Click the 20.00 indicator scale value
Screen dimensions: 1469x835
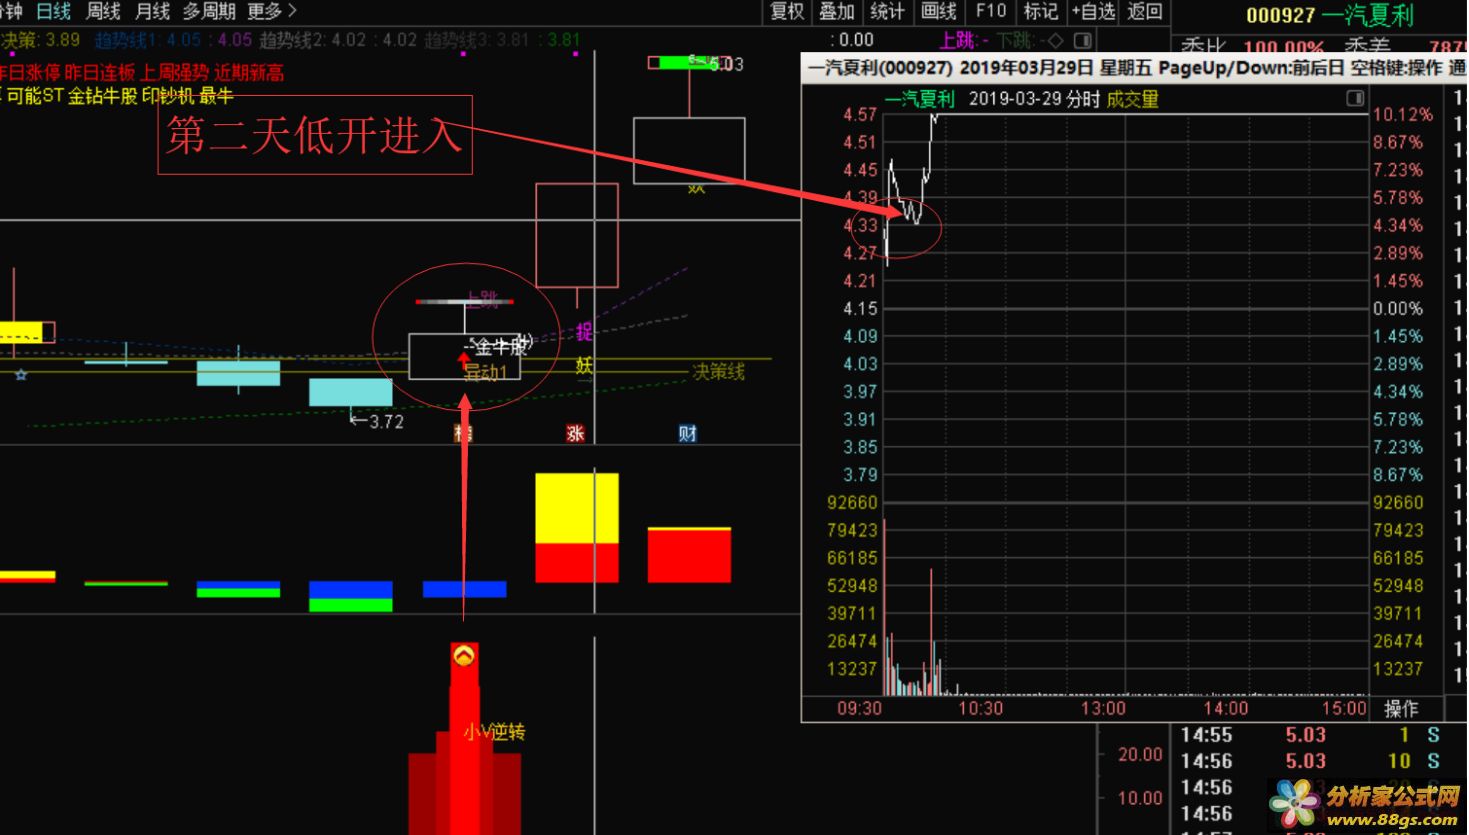(1140, 754)
